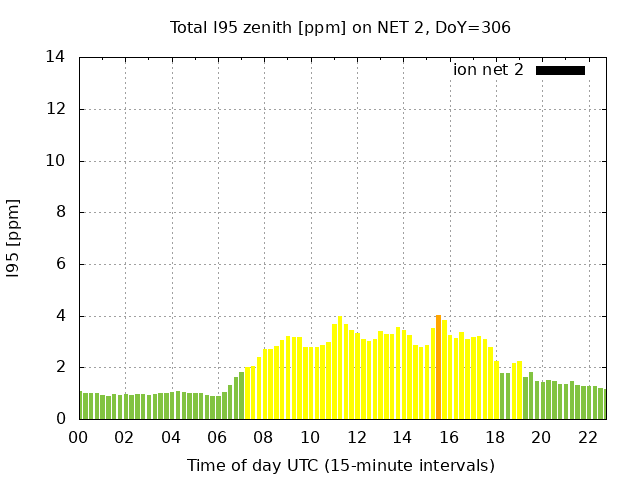The height and width of the screenshot is (480, 640).
Task: Select the "4" label on the y-axis
Action: pyautogui.click(x=62, y=316)
